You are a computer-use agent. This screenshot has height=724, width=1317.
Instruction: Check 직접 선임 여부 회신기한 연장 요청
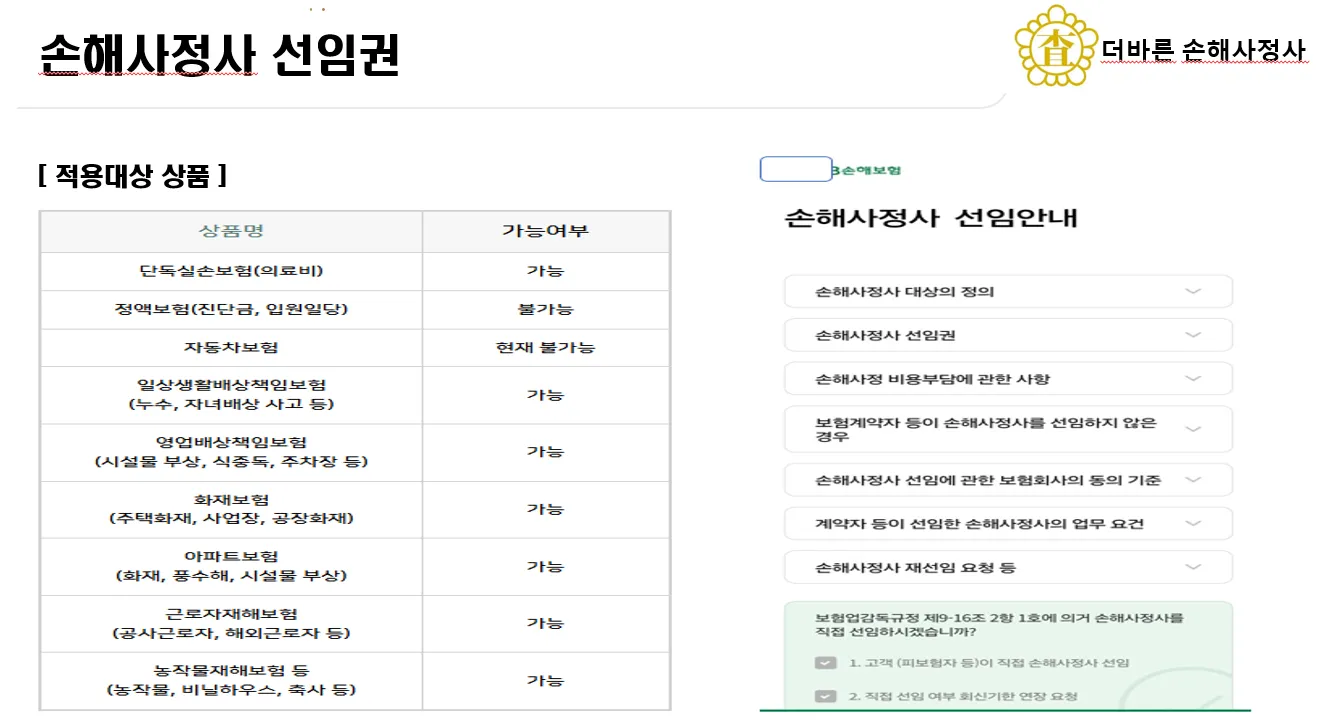pyautogui.click(x=825, y=696)
